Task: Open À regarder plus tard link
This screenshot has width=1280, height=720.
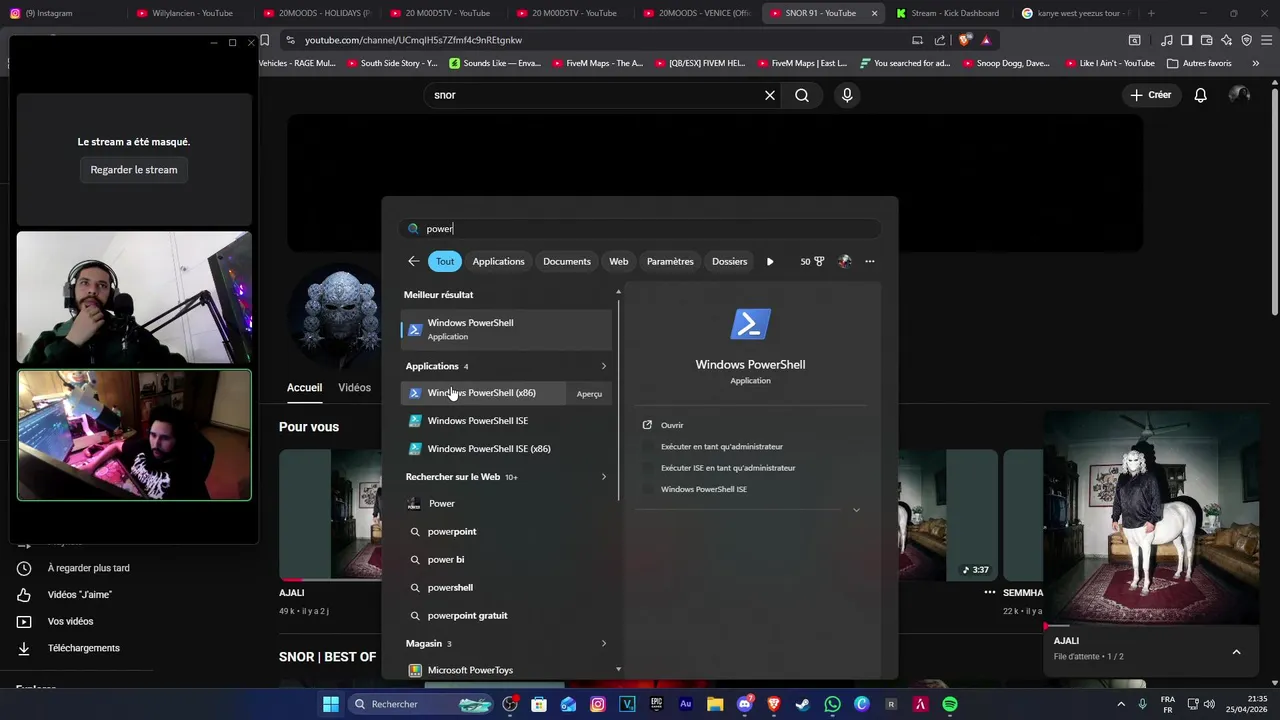Action: pyautogui.click(x=88, y=568)
